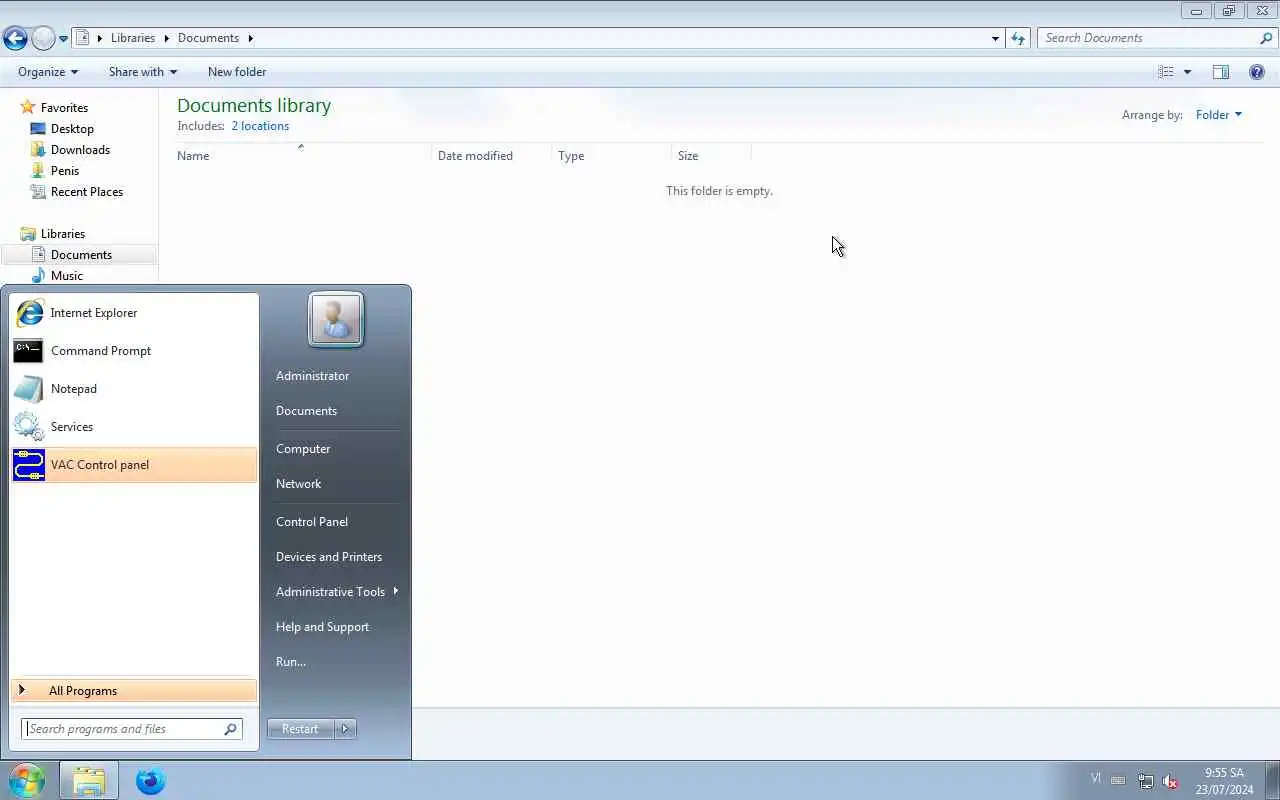
Task: Click Libraries in address breadcrumb
Action: point(133,38)
